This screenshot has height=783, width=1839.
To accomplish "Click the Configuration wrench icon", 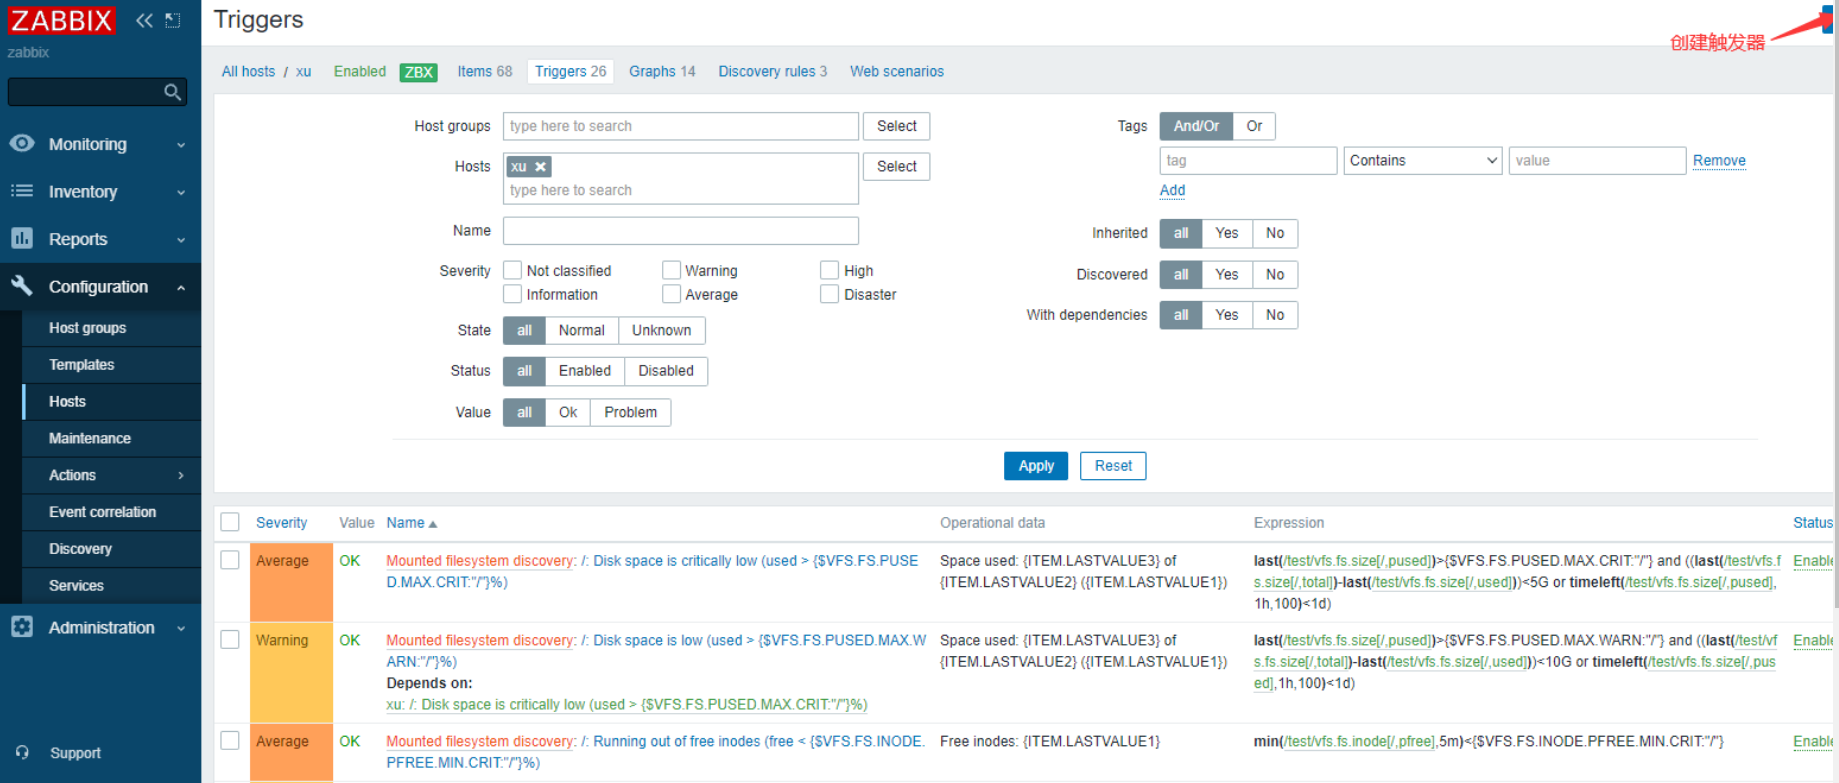I will (x=22, y=286).
